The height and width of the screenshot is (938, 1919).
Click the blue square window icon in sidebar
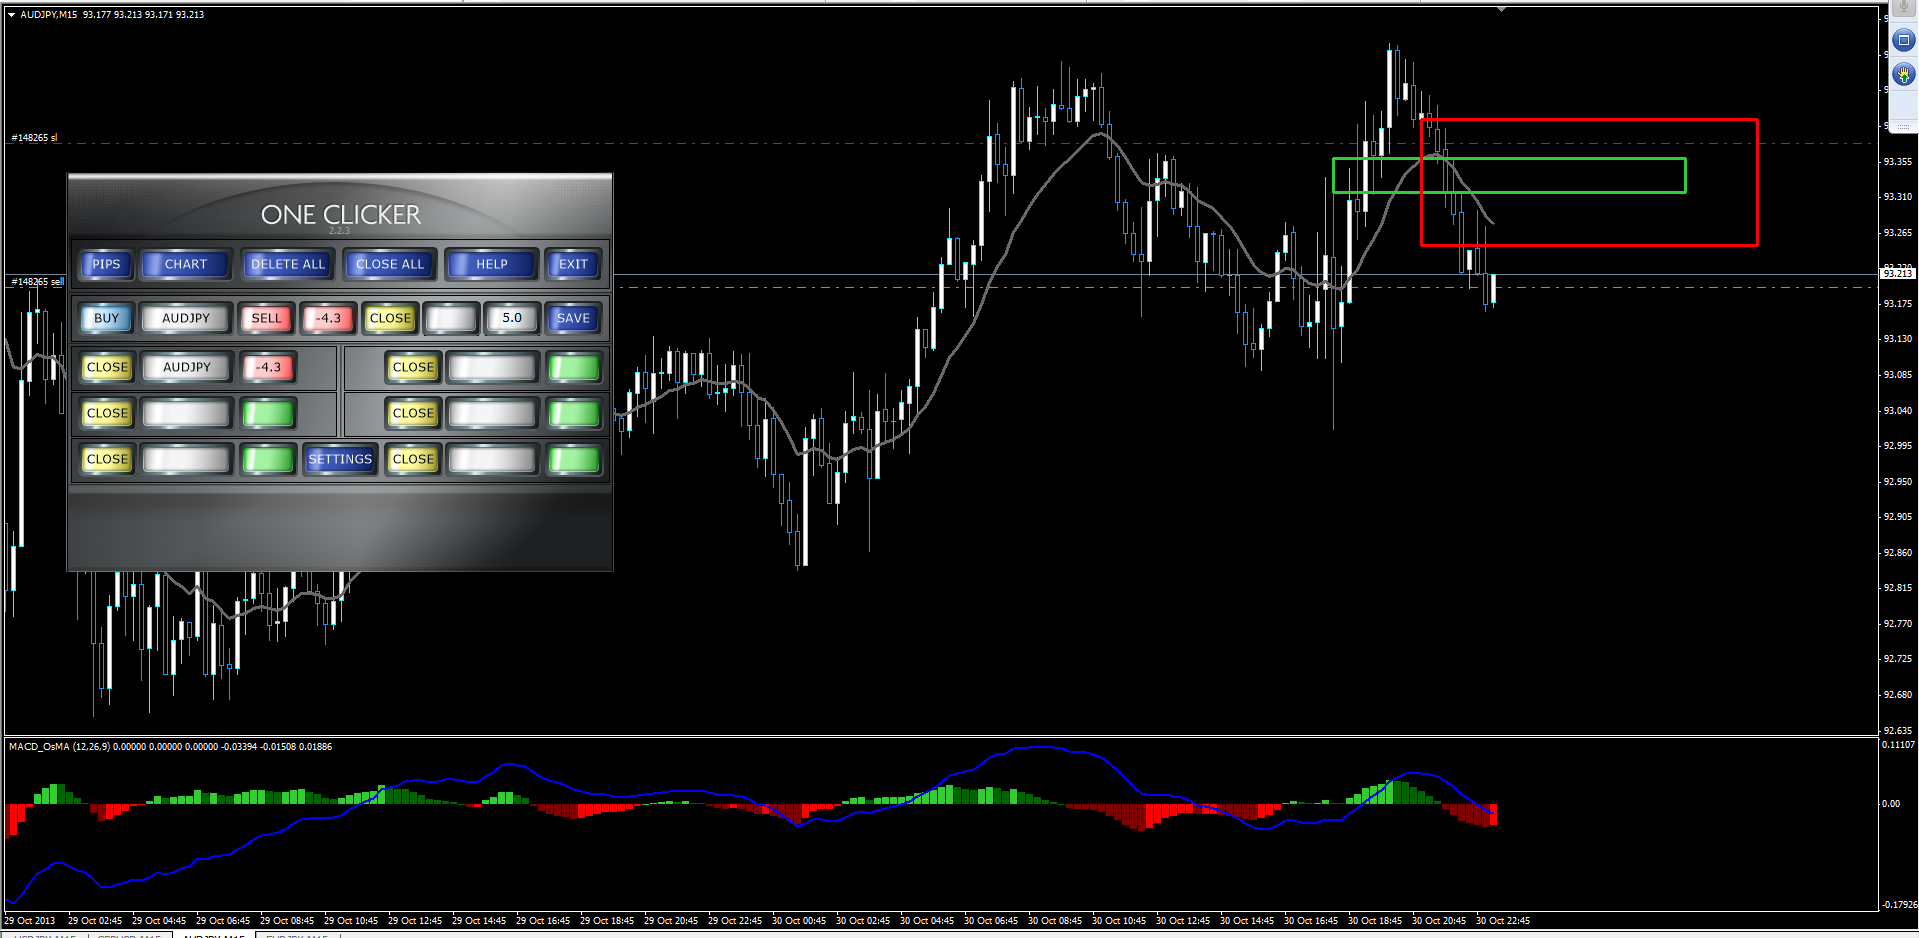(x=1903, y=40)
